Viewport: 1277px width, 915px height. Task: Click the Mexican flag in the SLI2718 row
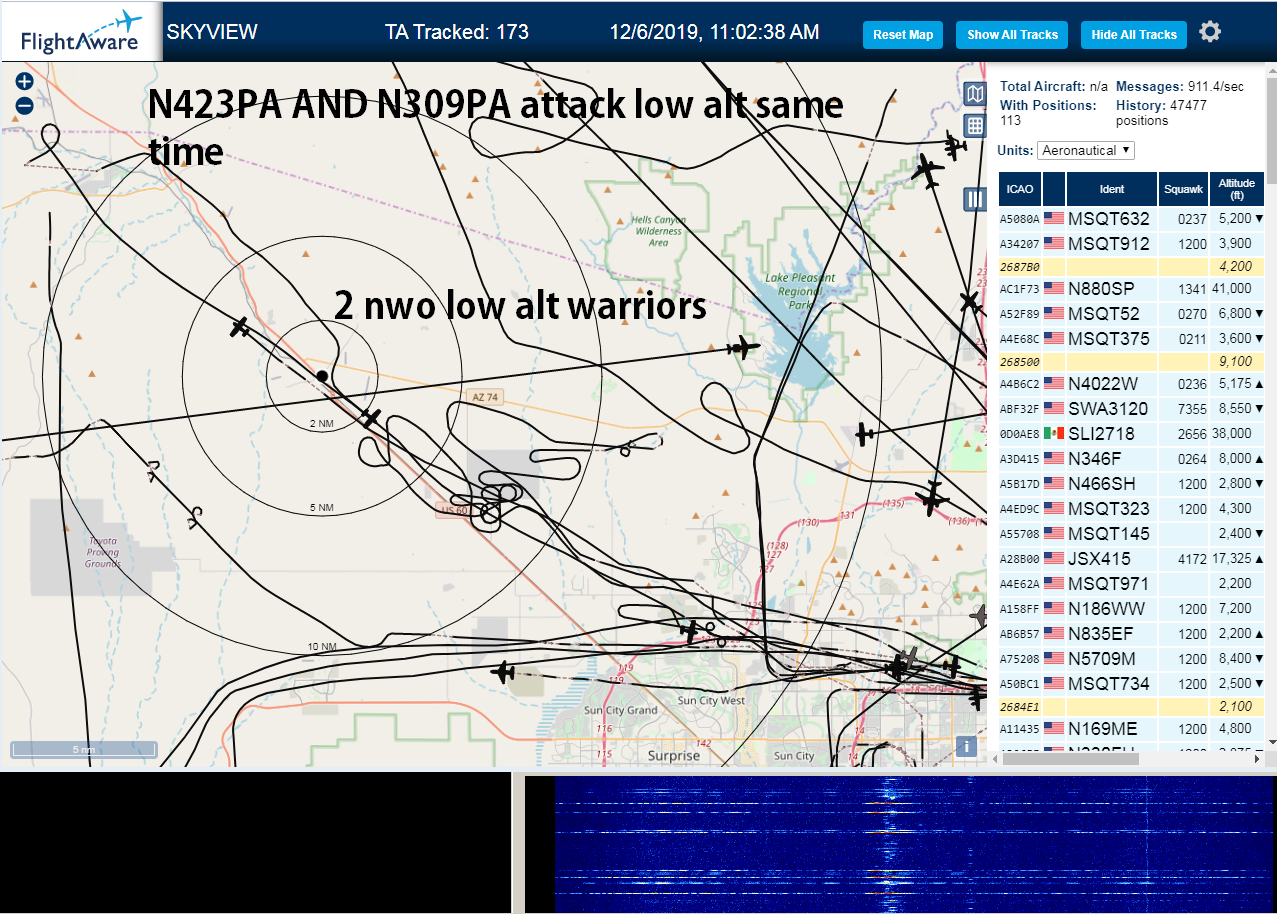pos(1054,433)
